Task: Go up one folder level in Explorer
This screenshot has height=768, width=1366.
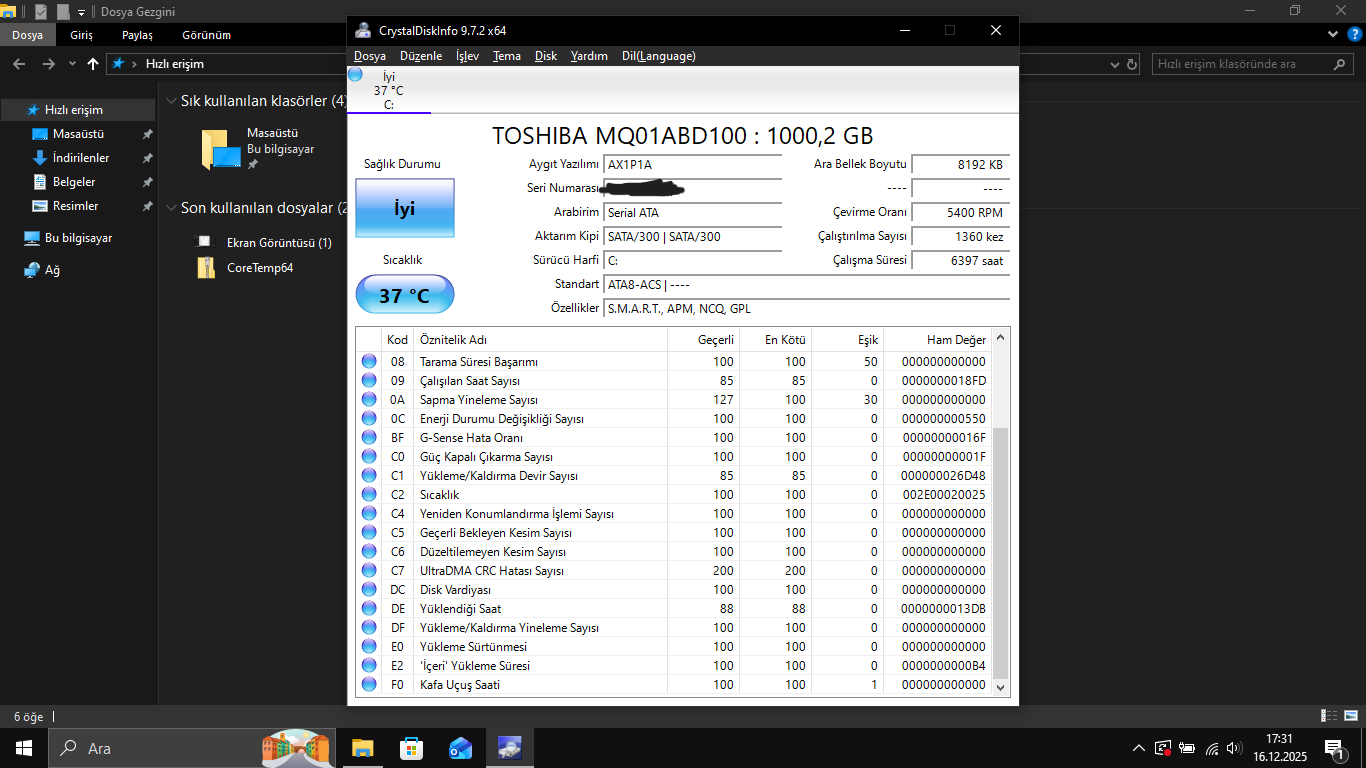Action: [93, 64]
